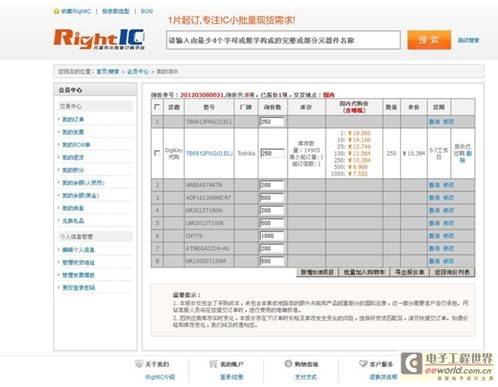Click the 返回询价列表 button

tap(452, 272)
